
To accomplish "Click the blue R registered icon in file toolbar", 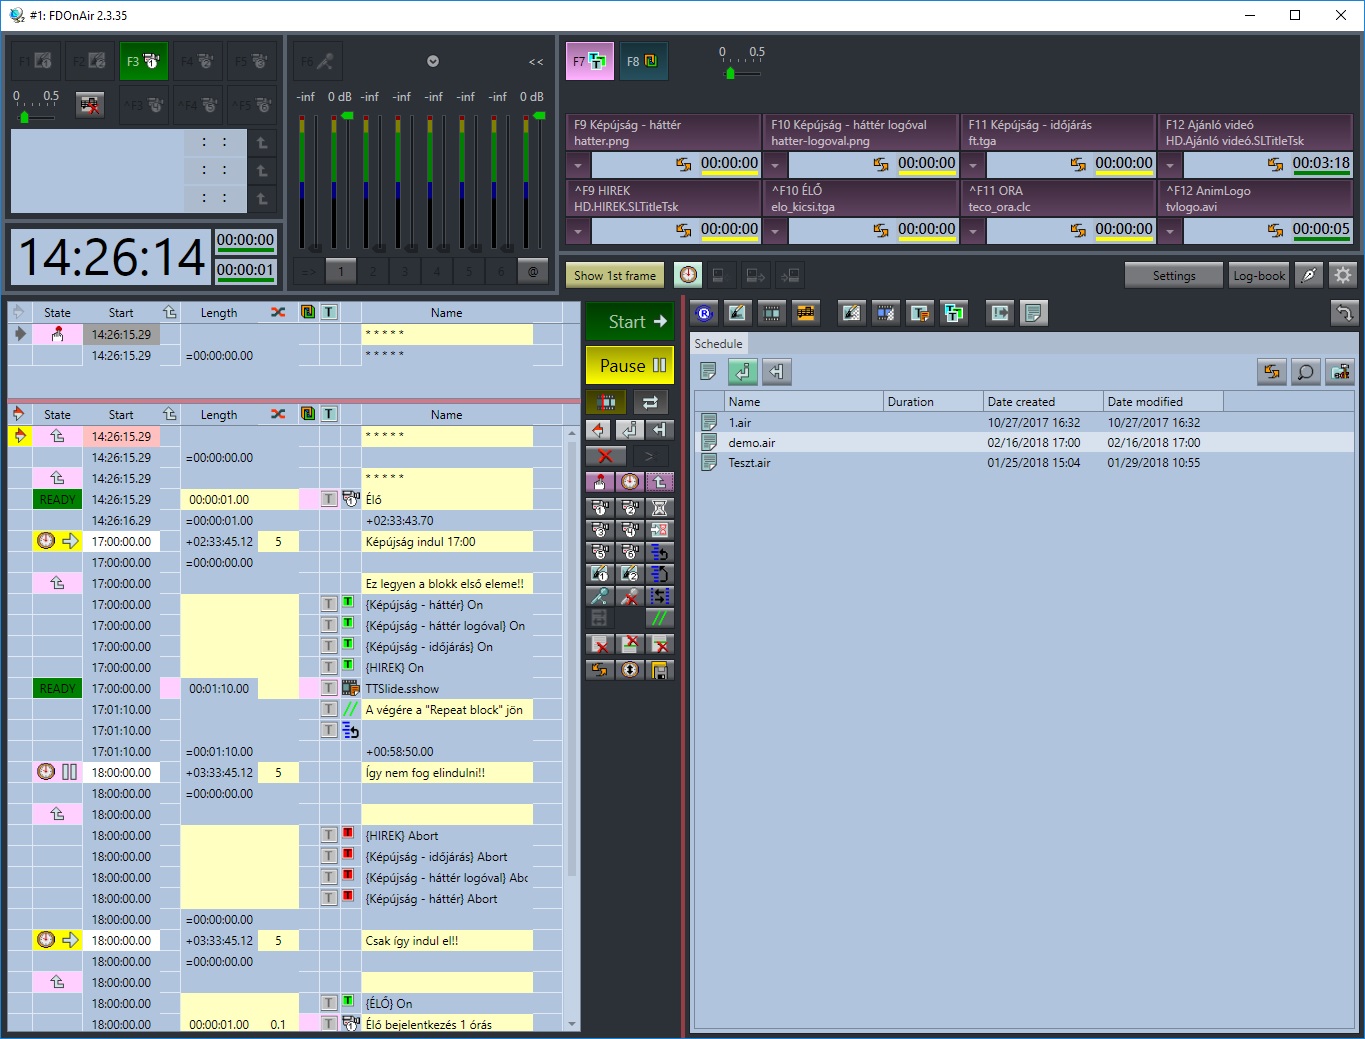I will coord(704,313).
